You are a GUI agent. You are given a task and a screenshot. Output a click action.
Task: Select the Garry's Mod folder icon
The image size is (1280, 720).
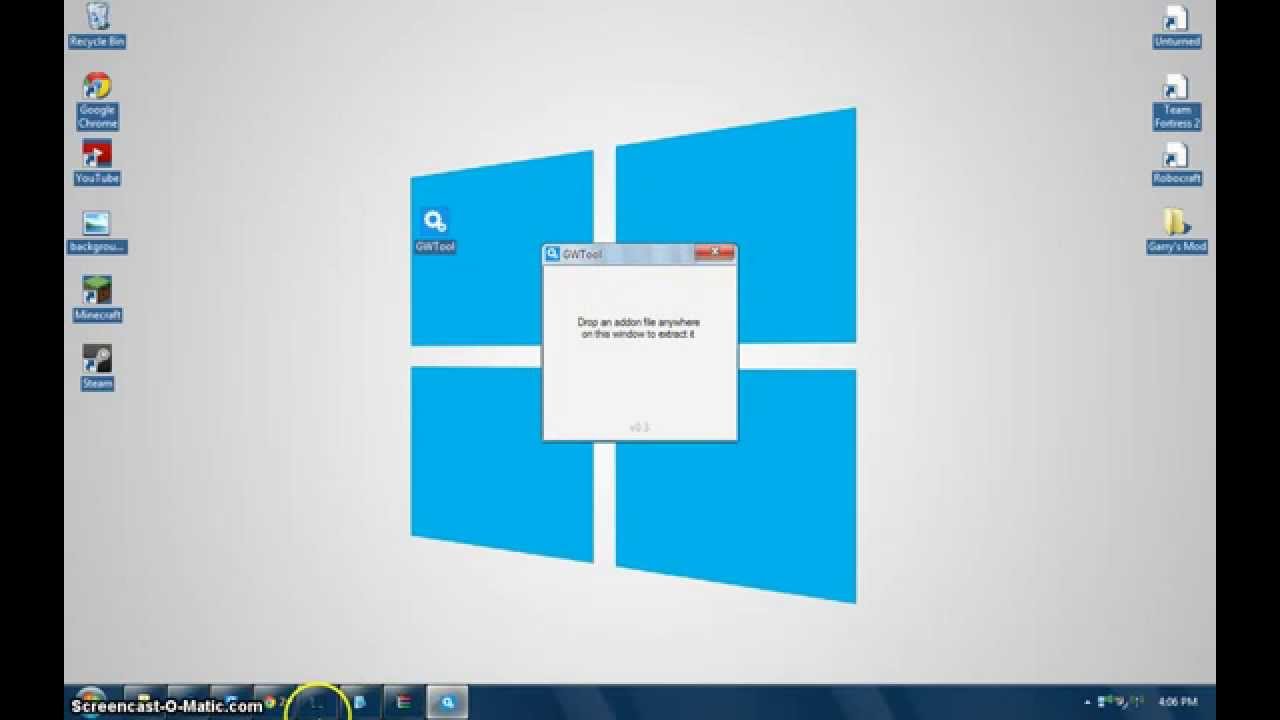[1177, 231]
